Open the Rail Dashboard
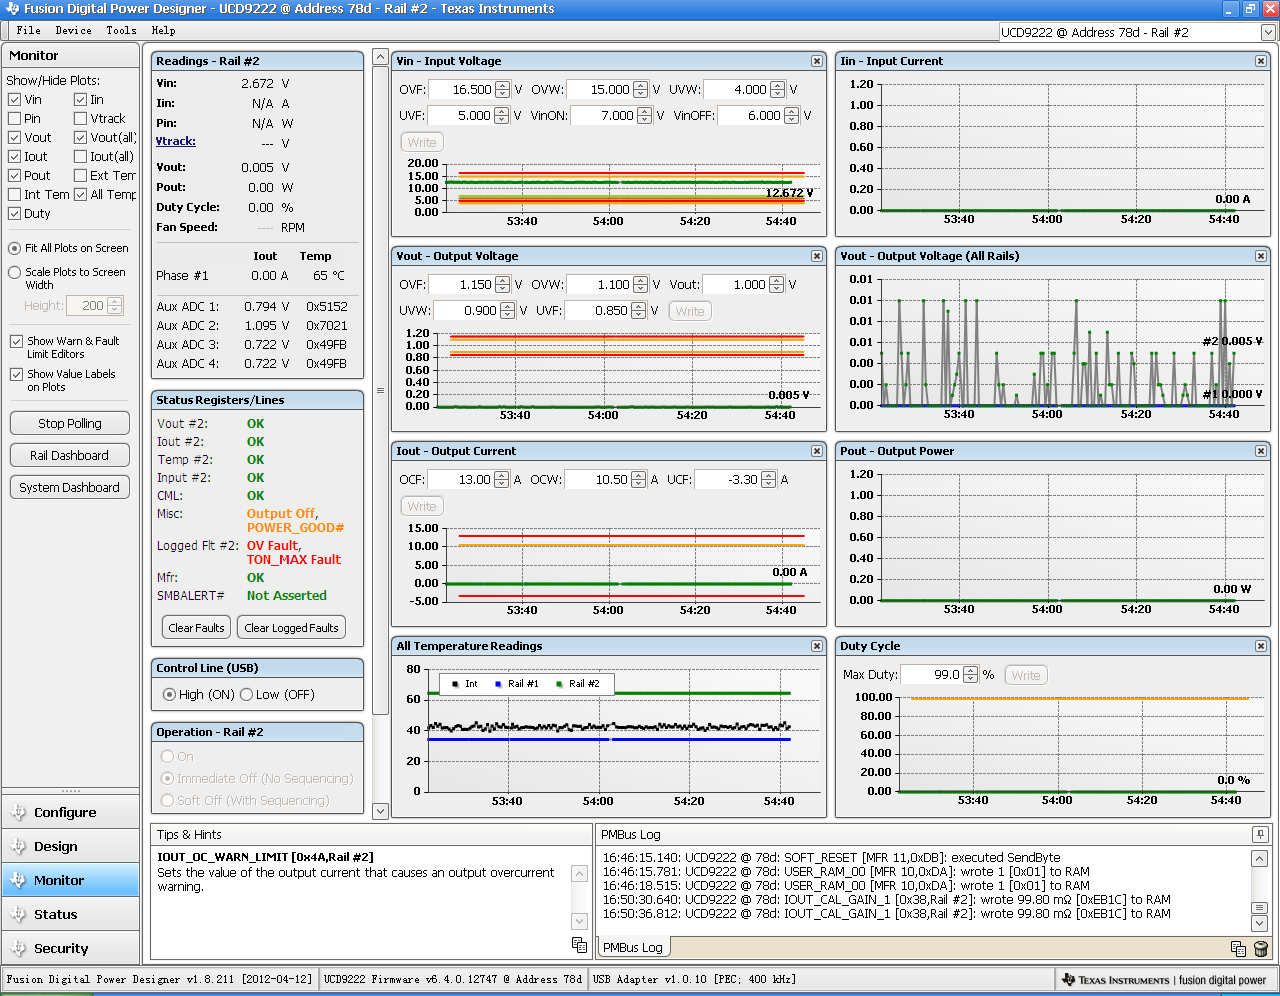 [70, 456]
